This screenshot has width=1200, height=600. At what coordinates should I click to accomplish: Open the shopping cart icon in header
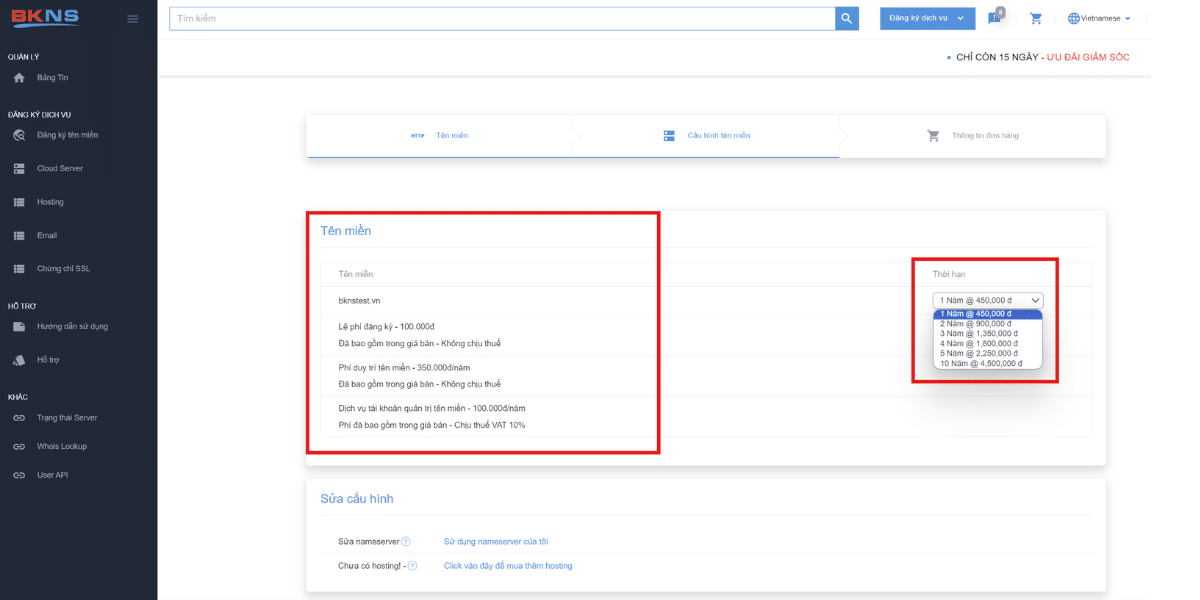pyautogui.click(x=1036, y=19)
